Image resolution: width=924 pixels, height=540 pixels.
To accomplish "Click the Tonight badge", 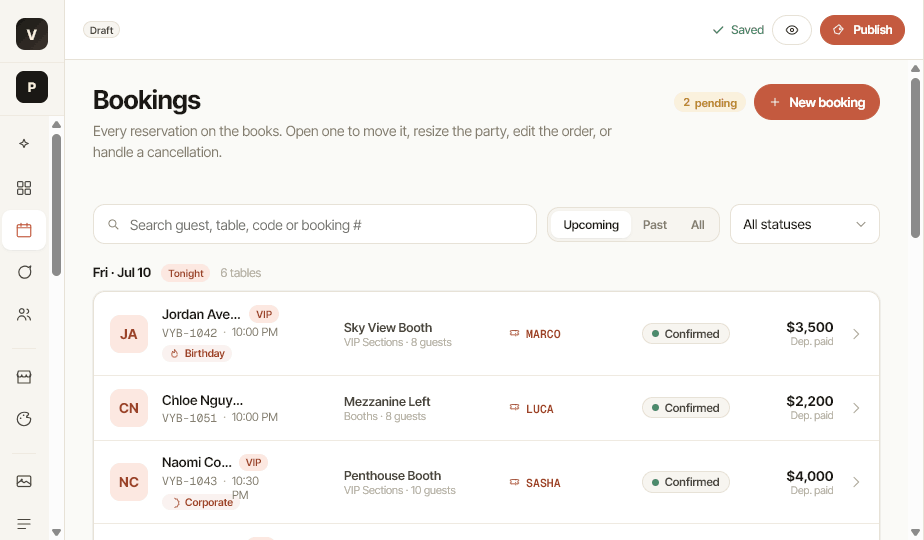I will click(186, 273).
